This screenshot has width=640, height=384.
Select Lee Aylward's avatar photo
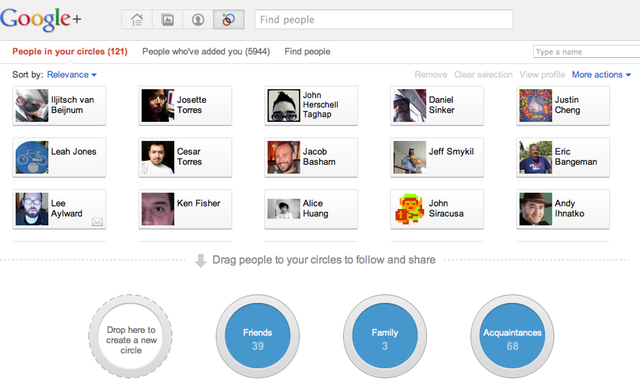point(32,209)
